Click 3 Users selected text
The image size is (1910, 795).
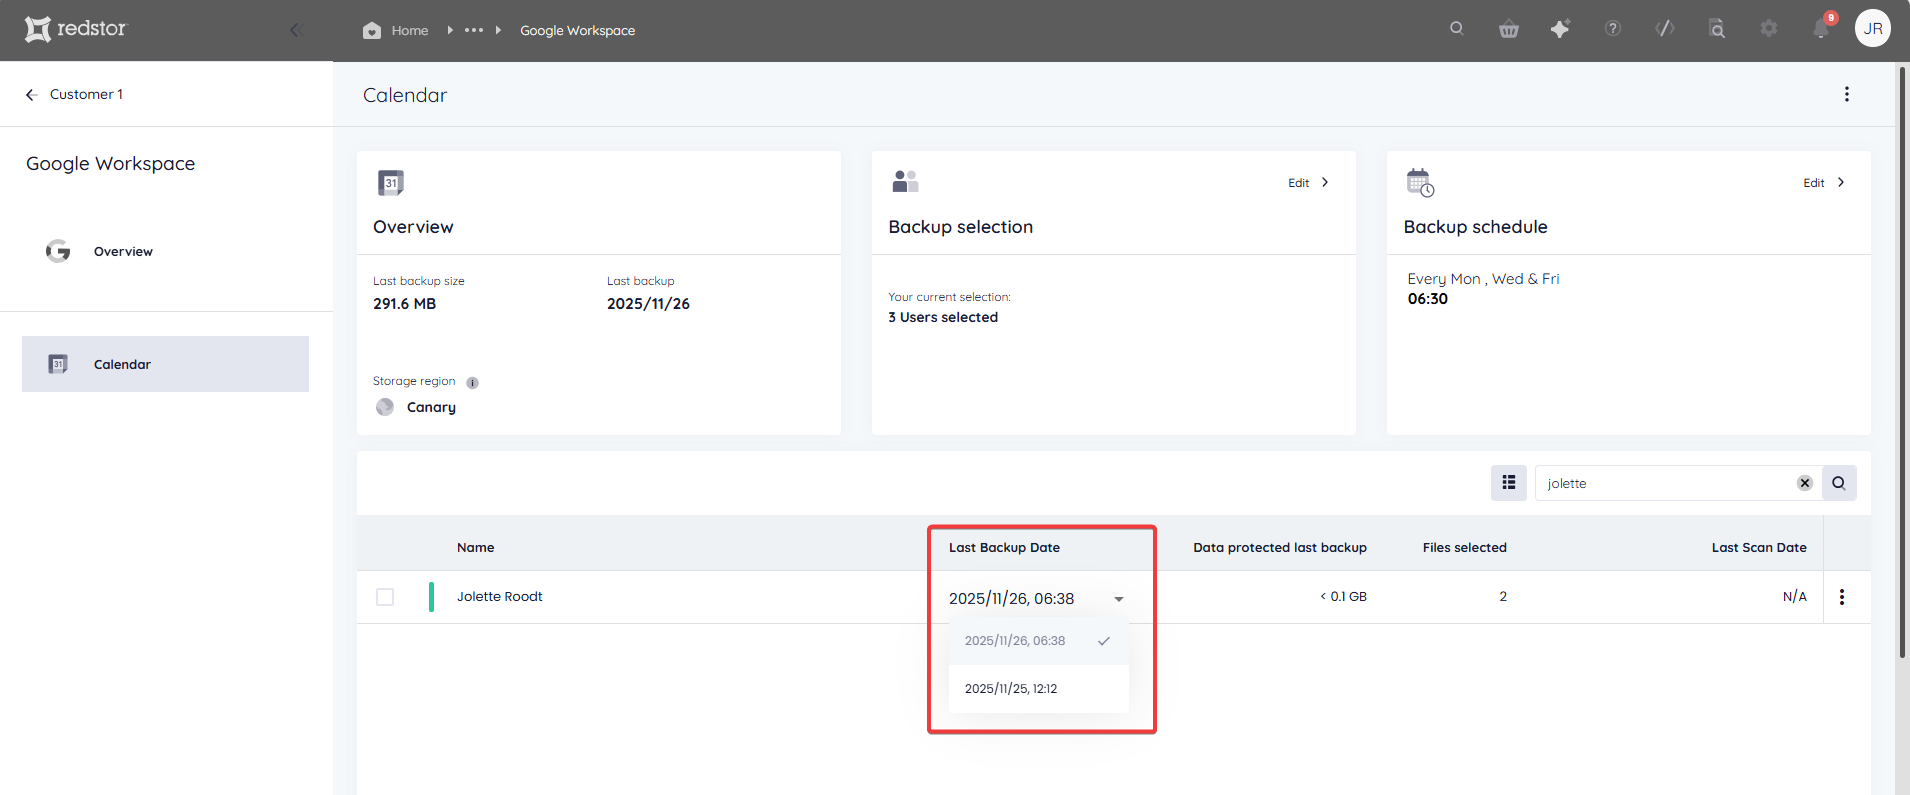(x=943, y=317)
